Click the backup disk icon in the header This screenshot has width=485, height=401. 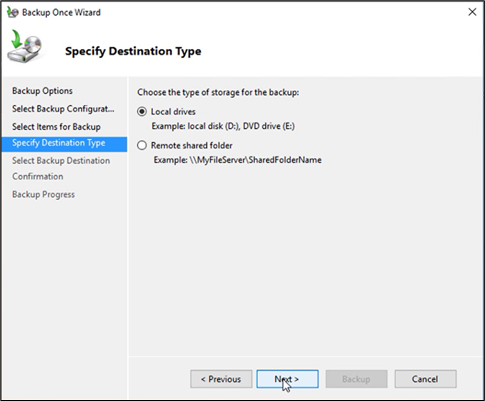click(25, 46)
